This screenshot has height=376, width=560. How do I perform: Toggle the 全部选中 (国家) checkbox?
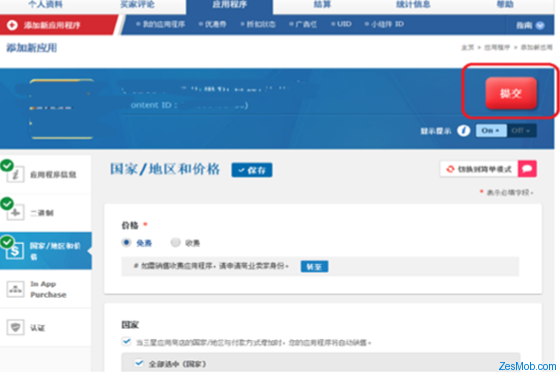click(x=139, y=363)
